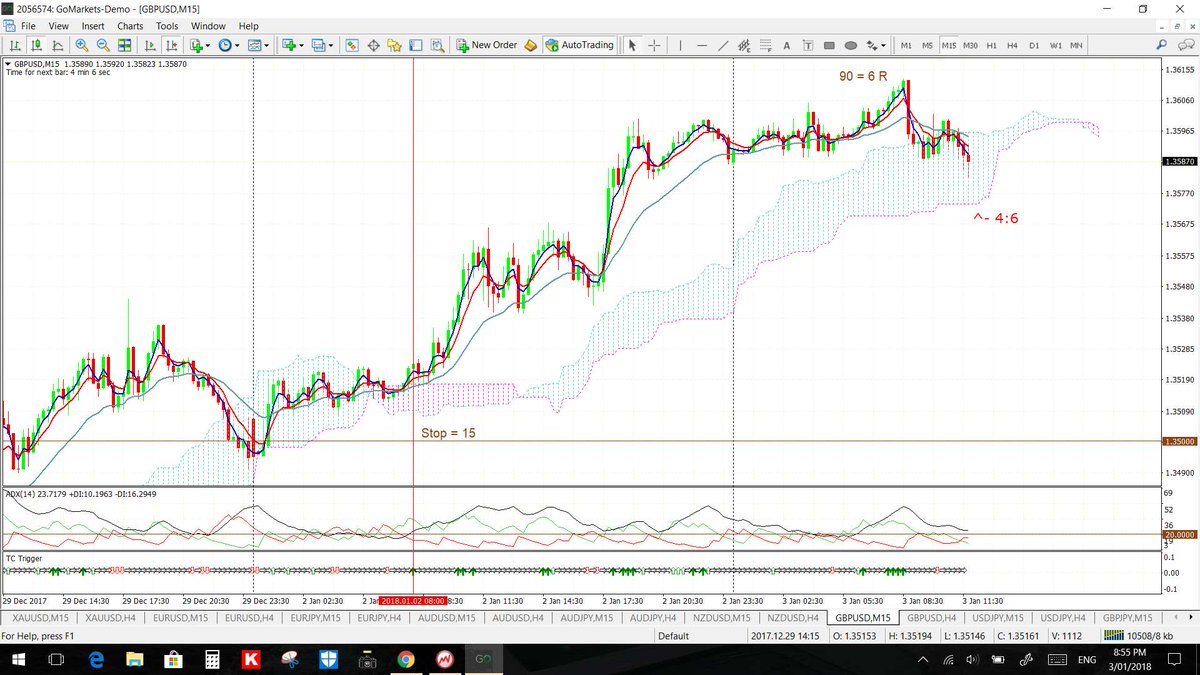Click the Default profile in status bar

[x=673, y=636]
